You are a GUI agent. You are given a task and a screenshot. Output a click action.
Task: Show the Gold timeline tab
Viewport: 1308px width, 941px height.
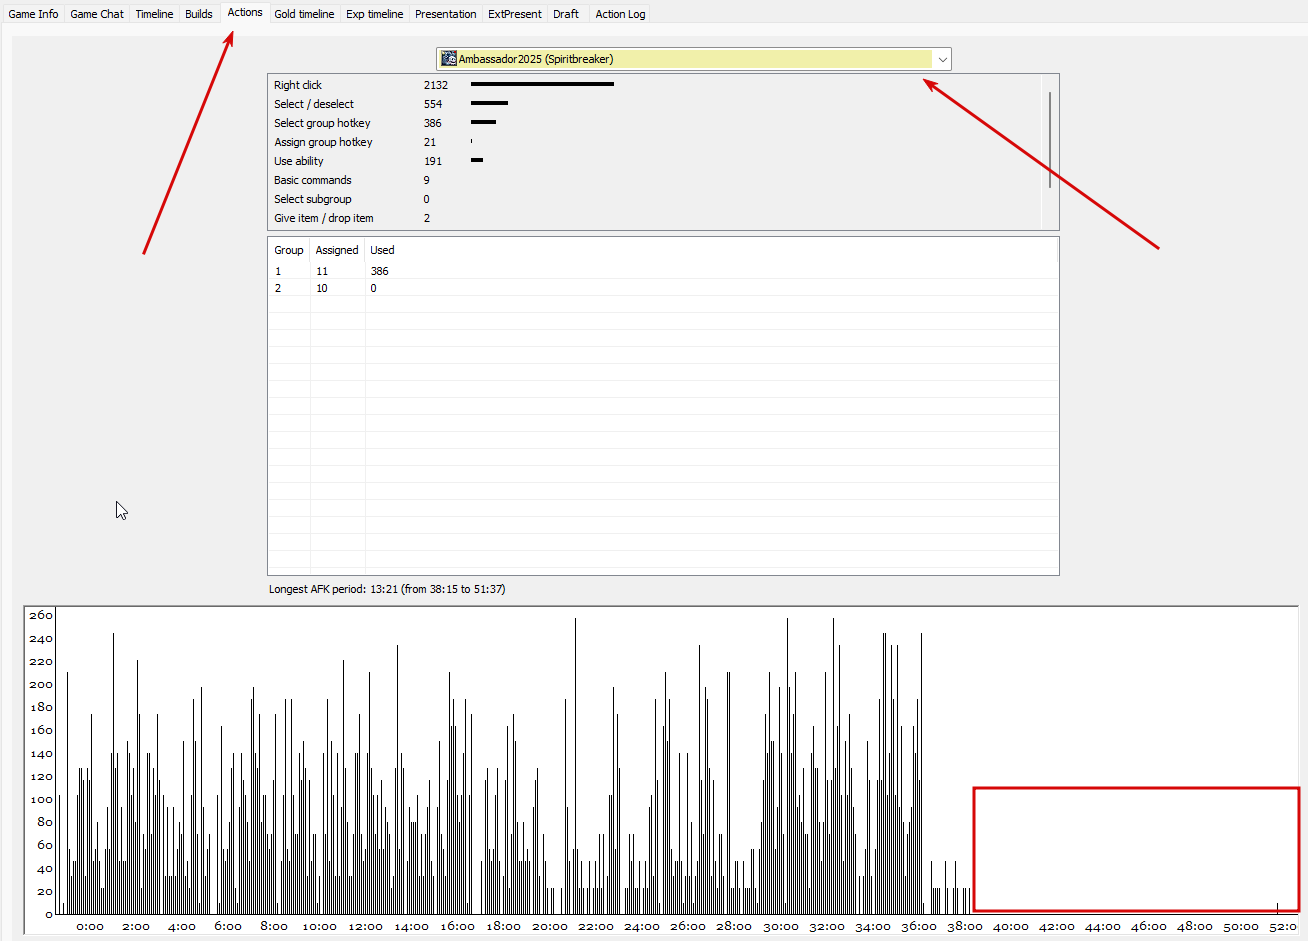pos(304,14)
